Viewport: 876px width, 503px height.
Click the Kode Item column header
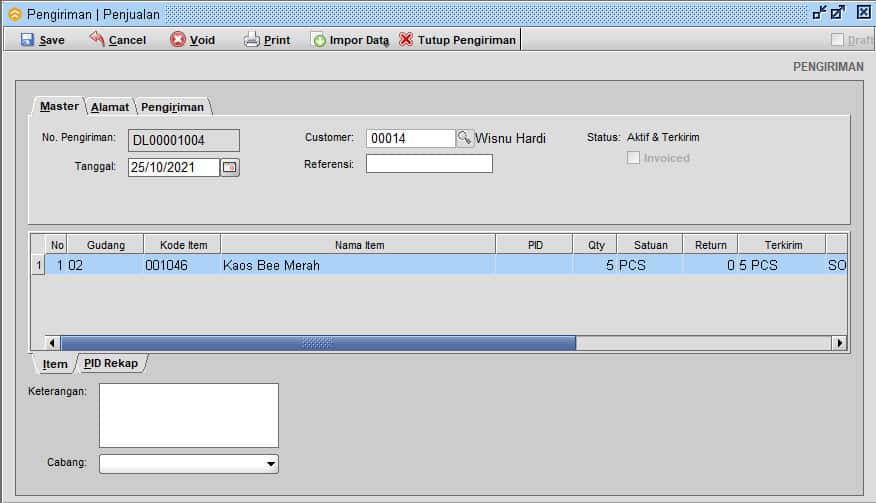[182, 245]
